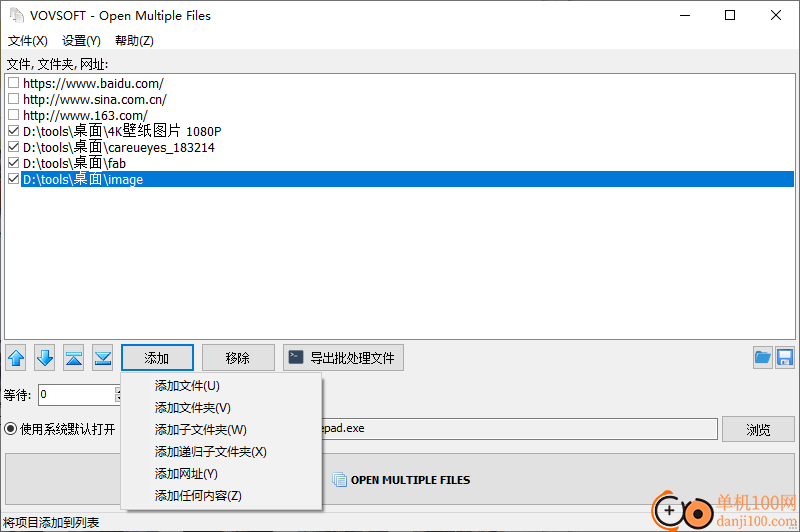The image size is (800, 532).
Task: Enable the http://www.163.com/ checkbox
Action: 14,115
